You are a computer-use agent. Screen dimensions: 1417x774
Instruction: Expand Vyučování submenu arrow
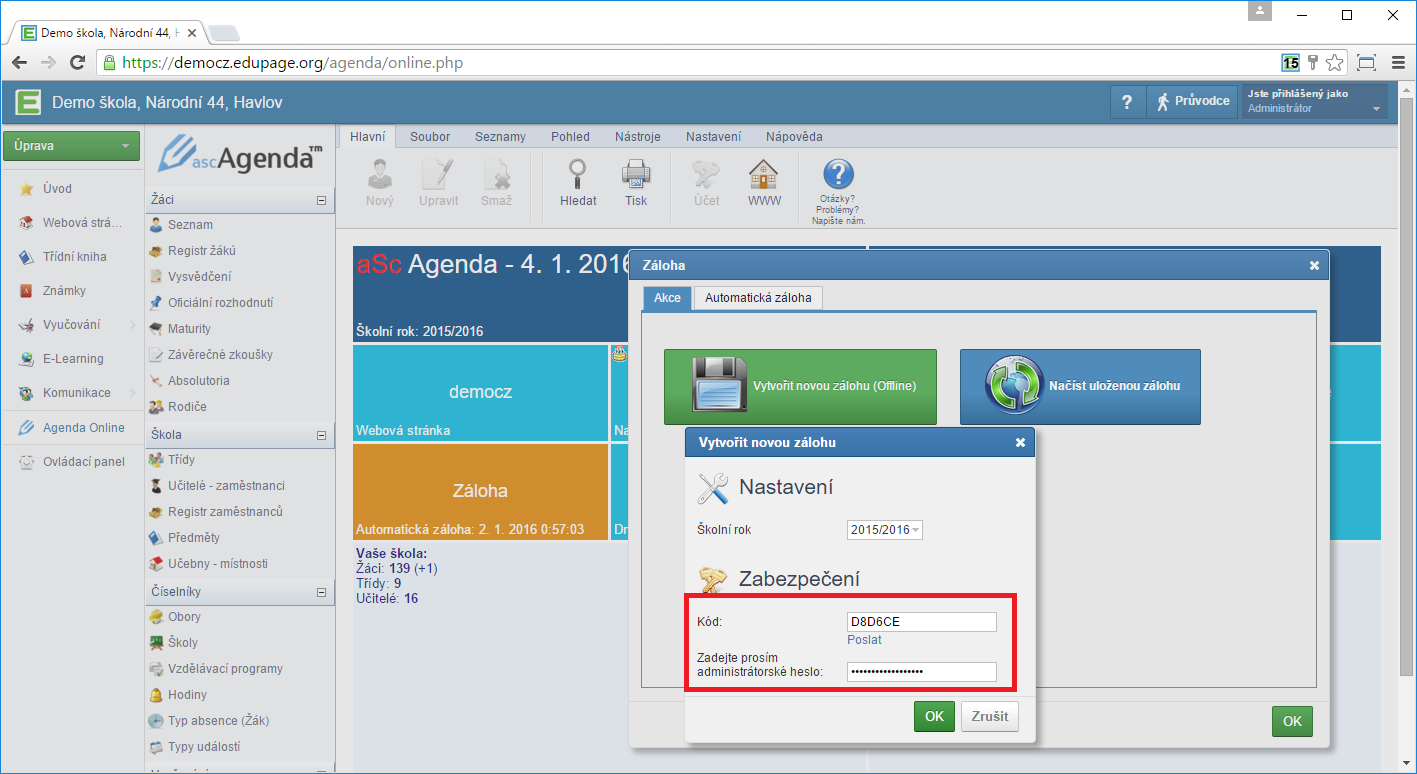pos(132,325)
